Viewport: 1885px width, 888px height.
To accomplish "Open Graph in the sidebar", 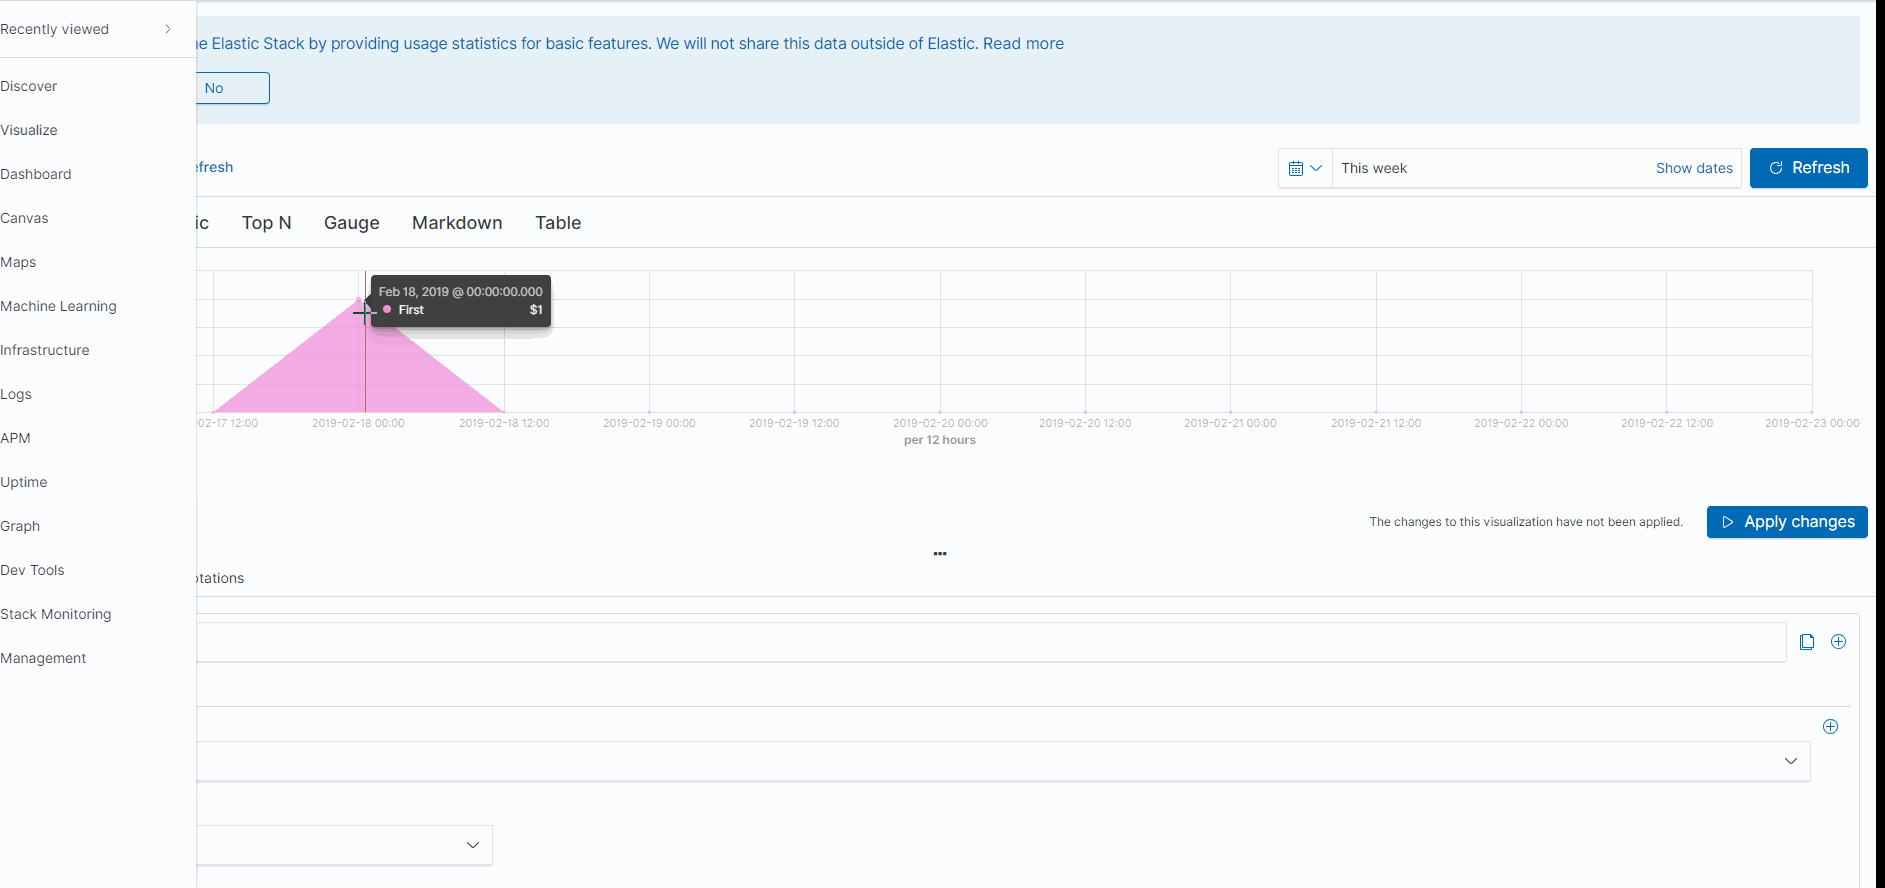I will click(x=20, y=526).
